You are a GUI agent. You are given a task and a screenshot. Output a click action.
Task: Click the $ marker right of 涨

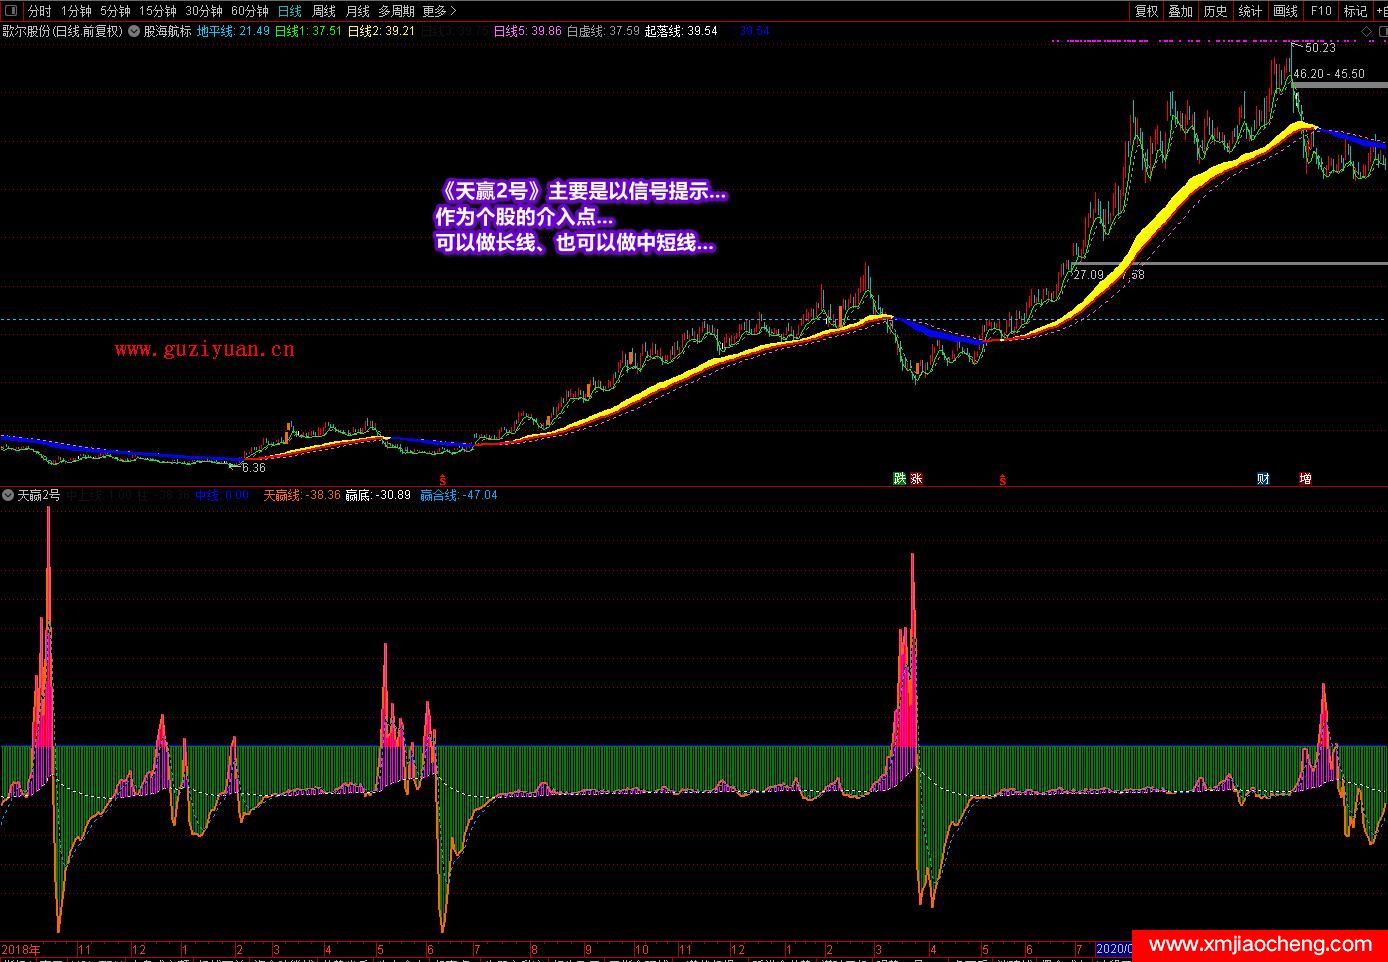(x=1002, y=479)
